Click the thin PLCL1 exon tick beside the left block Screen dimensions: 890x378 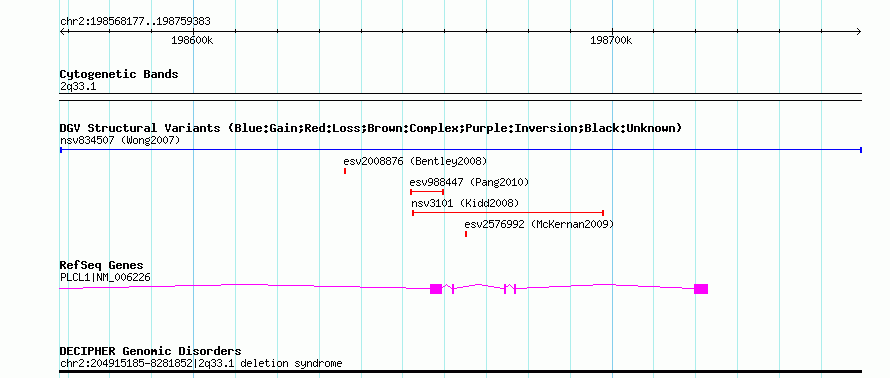point(452,289)
